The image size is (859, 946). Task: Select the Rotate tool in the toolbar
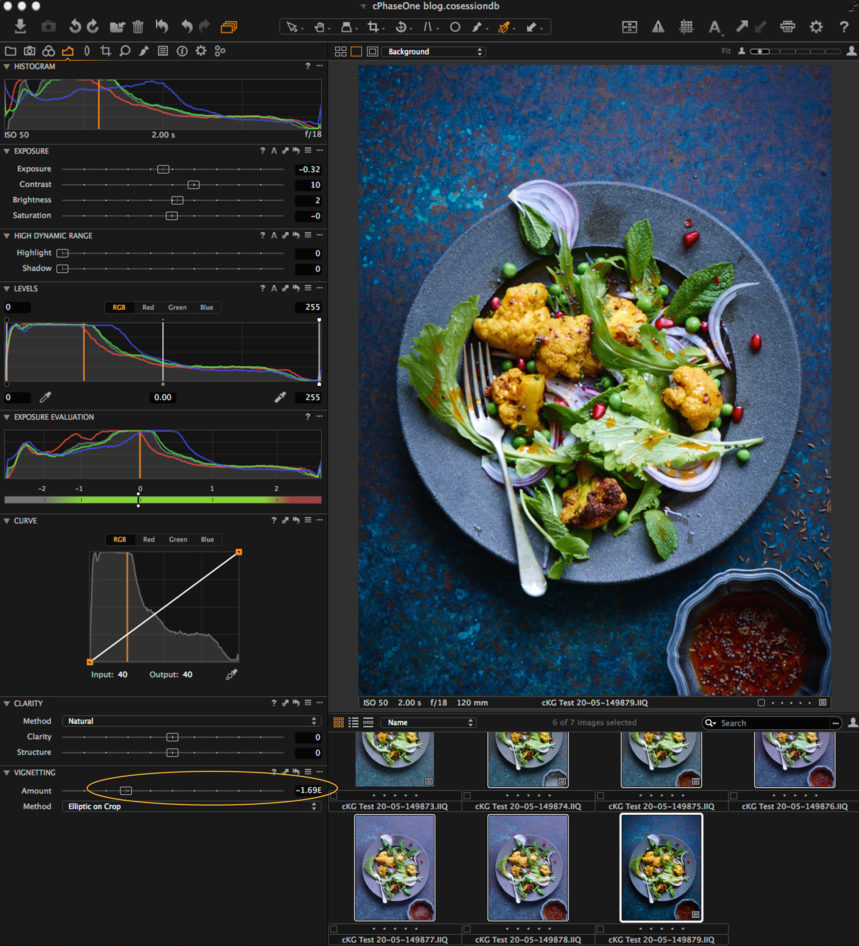pos(400,27)
